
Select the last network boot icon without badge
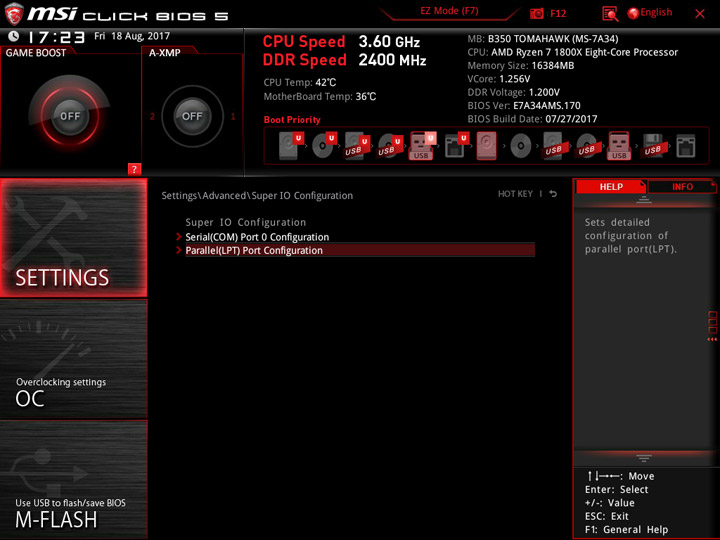click(686, 146)
